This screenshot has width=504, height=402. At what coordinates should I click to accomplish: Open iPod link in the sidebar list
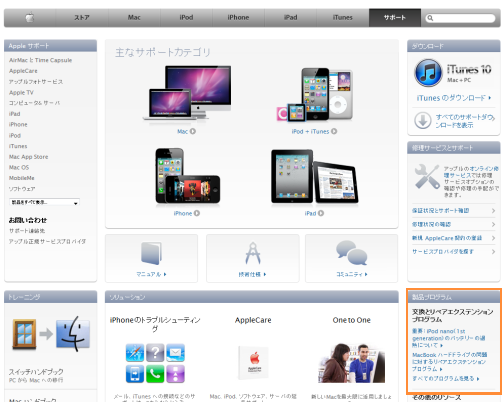pyautogui.click(x=15, y=136)
